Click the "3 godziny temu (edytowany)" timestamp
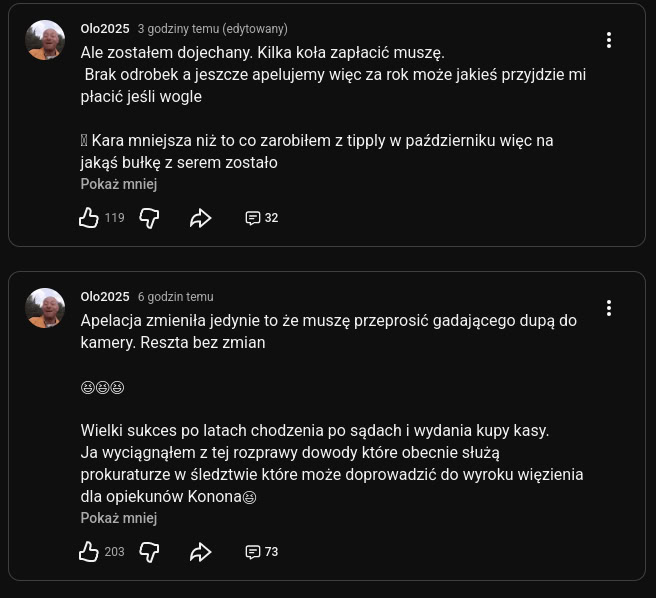The width and height of the screenshot is (656, 598). [212, 29]
